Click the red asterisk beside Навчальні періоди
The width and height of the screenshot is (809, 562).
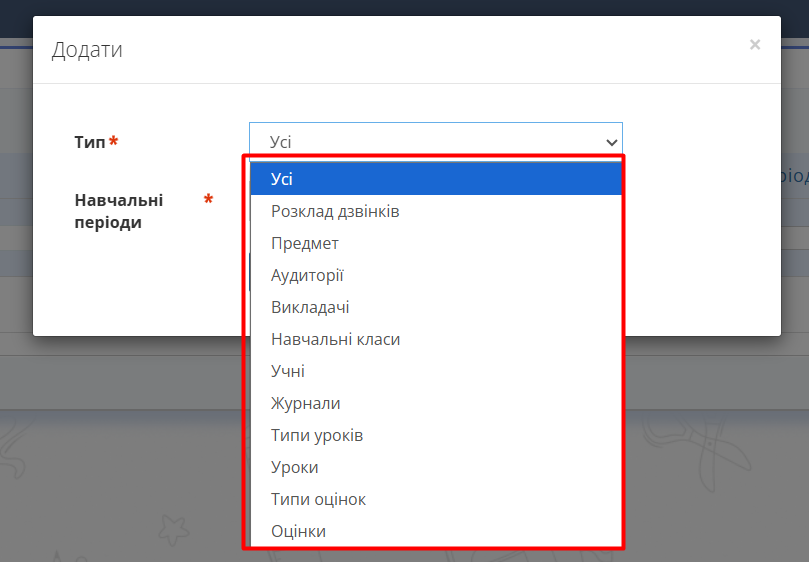click(x=208, y=201)
